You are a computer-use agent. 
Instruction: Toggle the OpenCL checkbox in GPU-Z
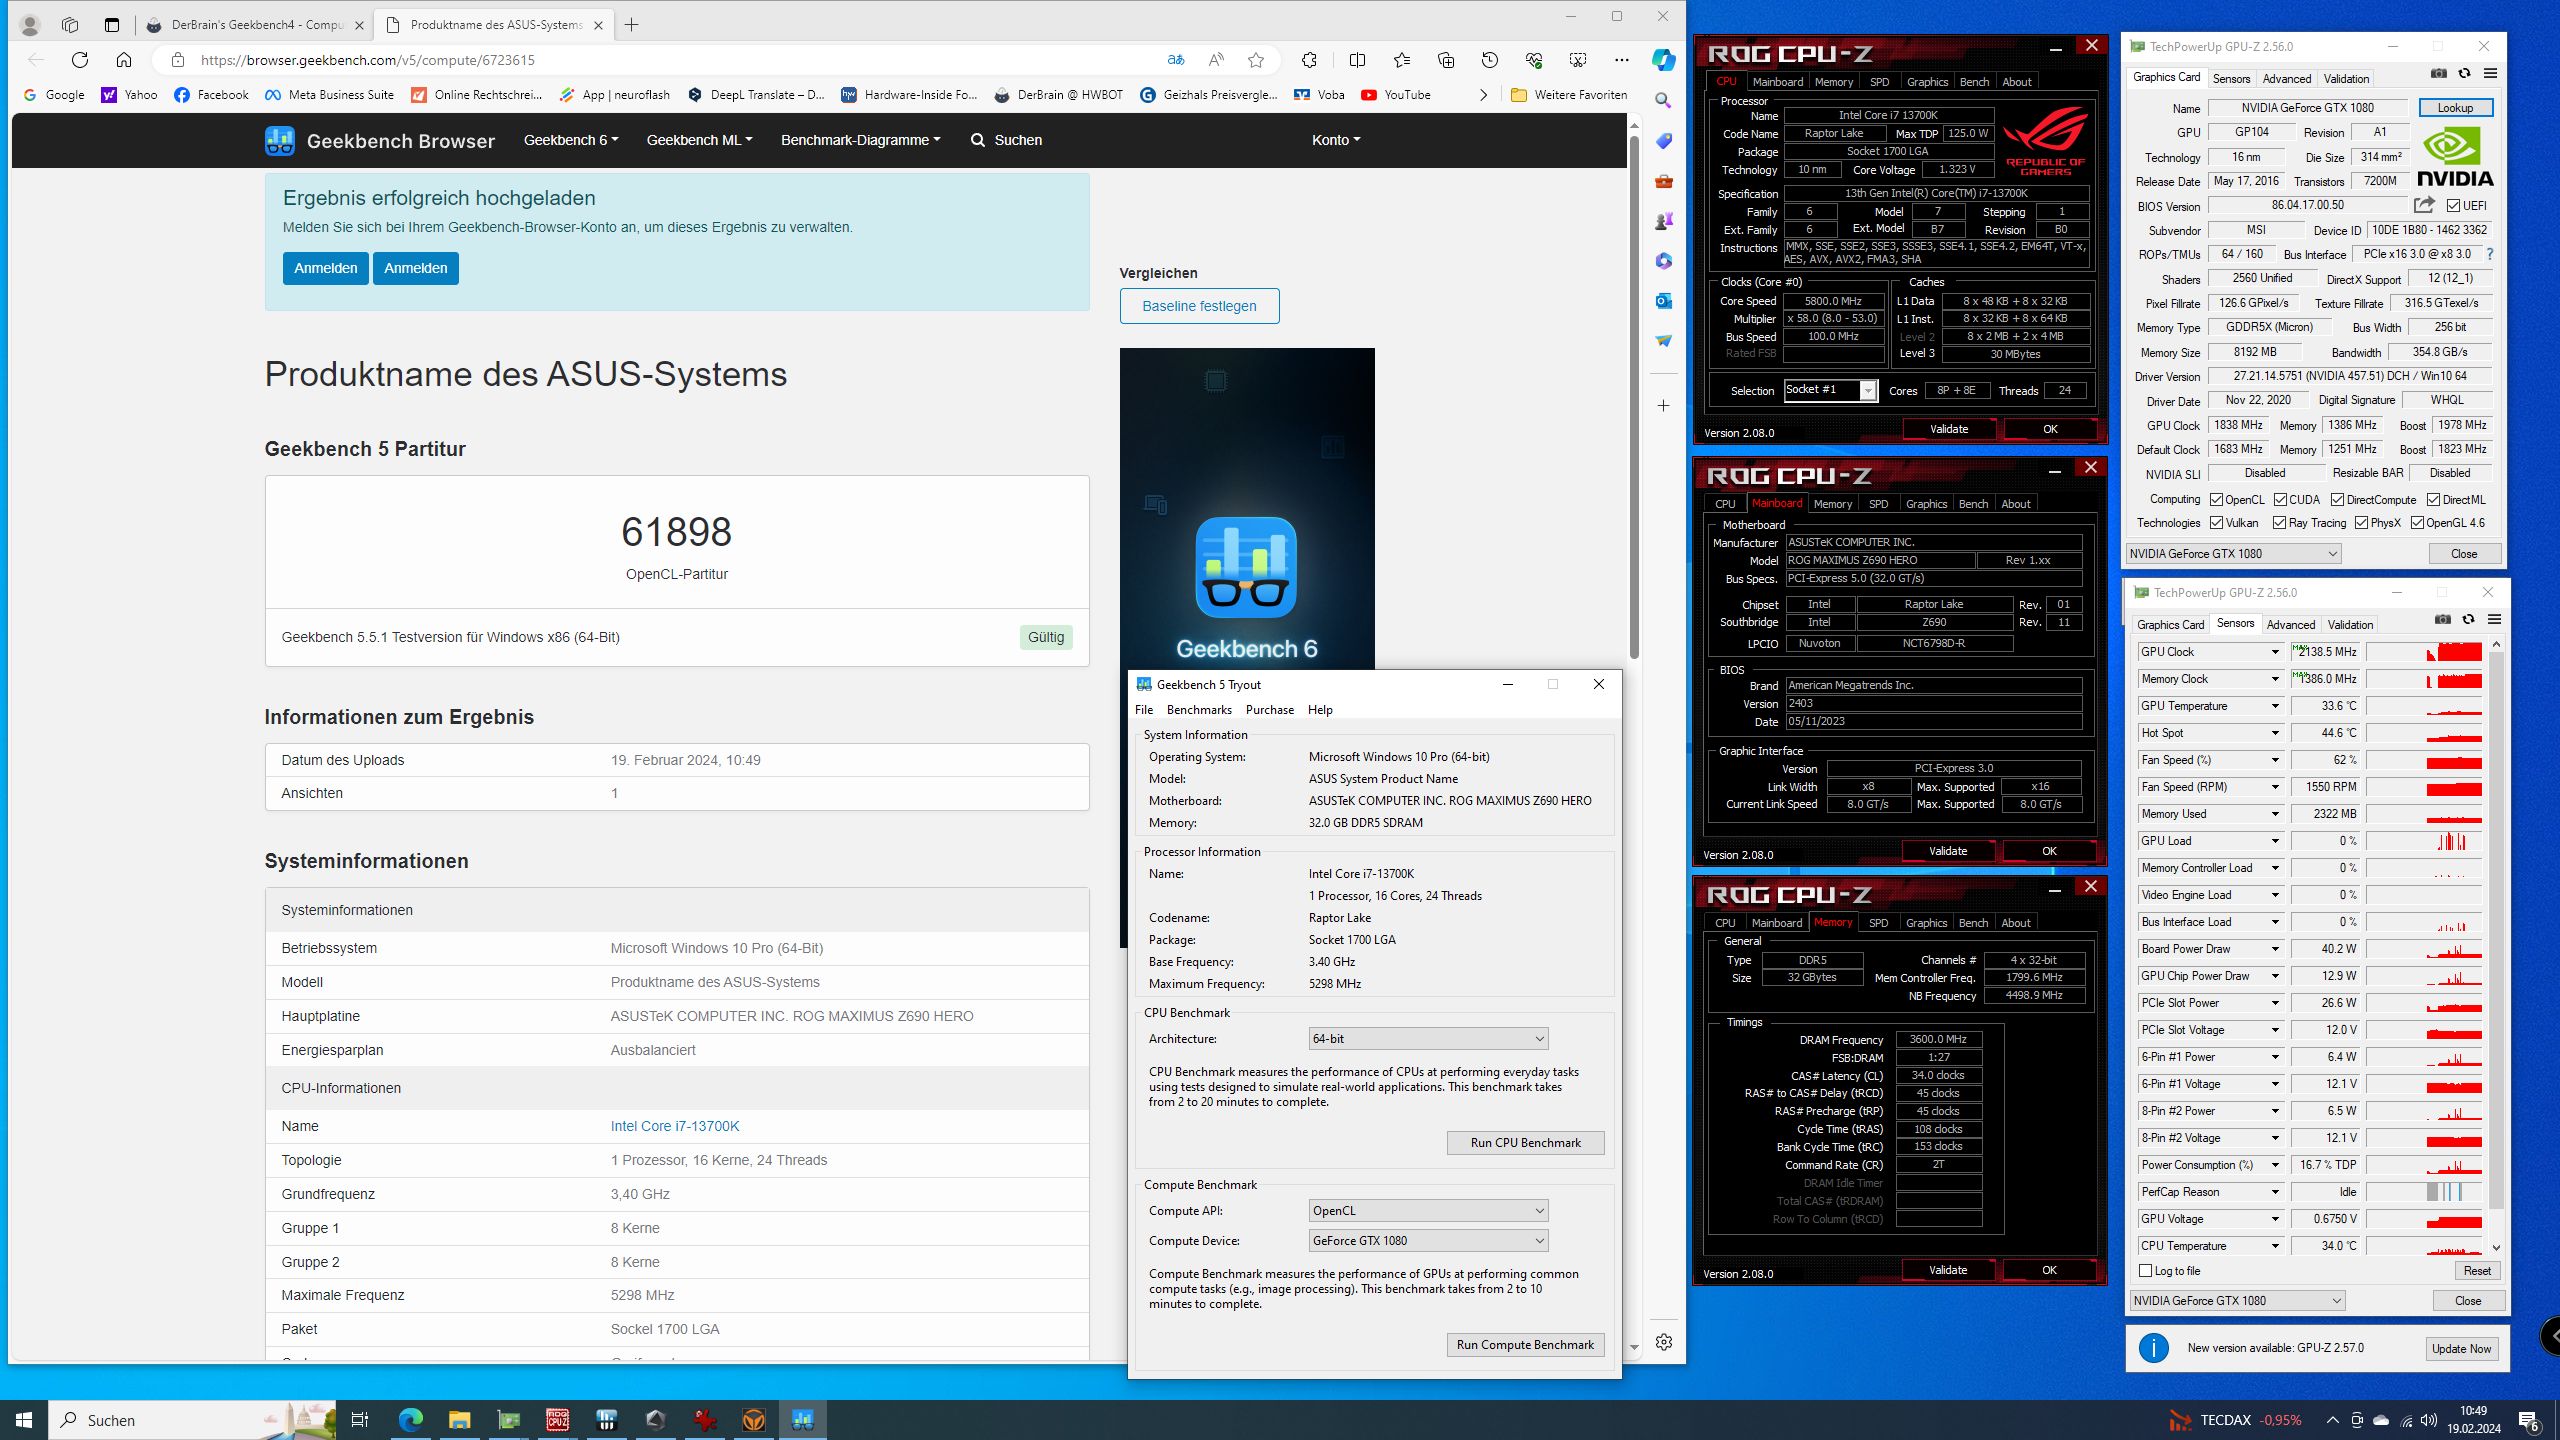tap(2216, 500)
